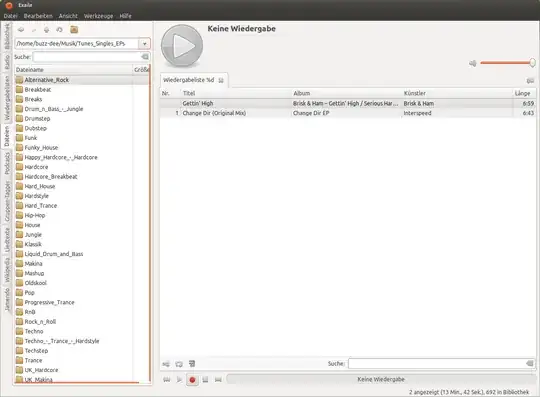
Task: Sort by the Album column header
Action: pos(346,93)
